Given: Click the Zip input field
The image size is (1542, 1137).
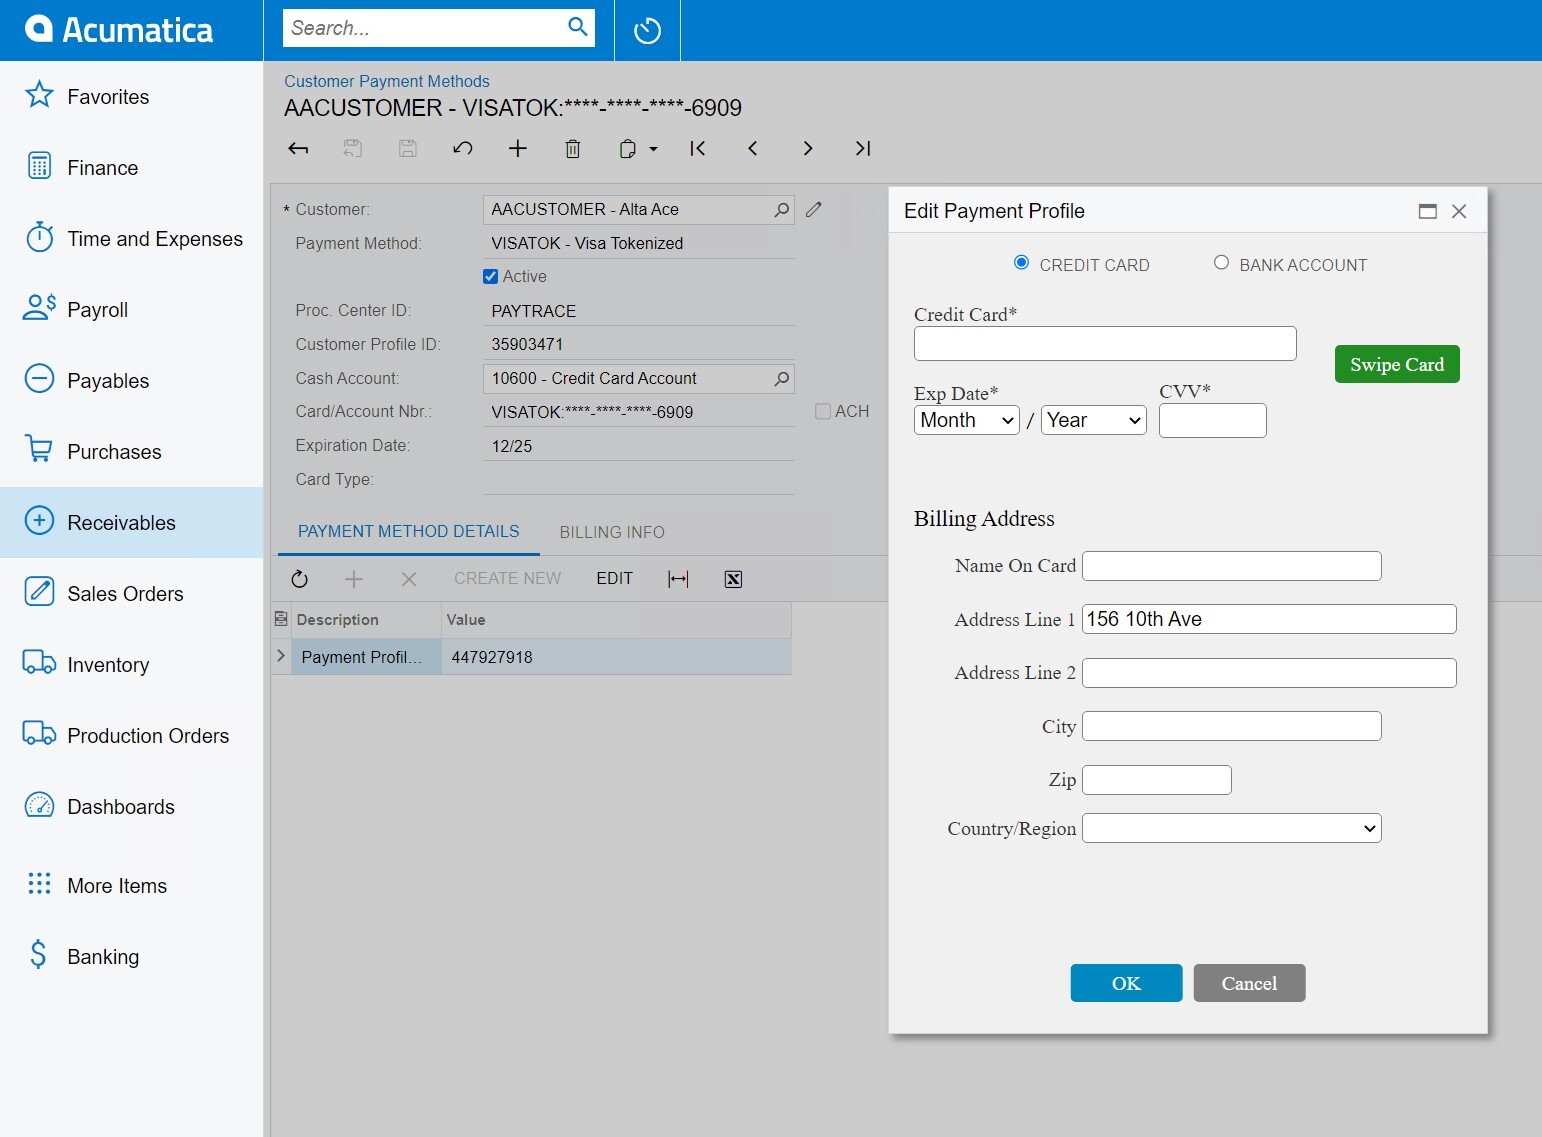Looking at the screenshot, I should tap(1157, 780).
